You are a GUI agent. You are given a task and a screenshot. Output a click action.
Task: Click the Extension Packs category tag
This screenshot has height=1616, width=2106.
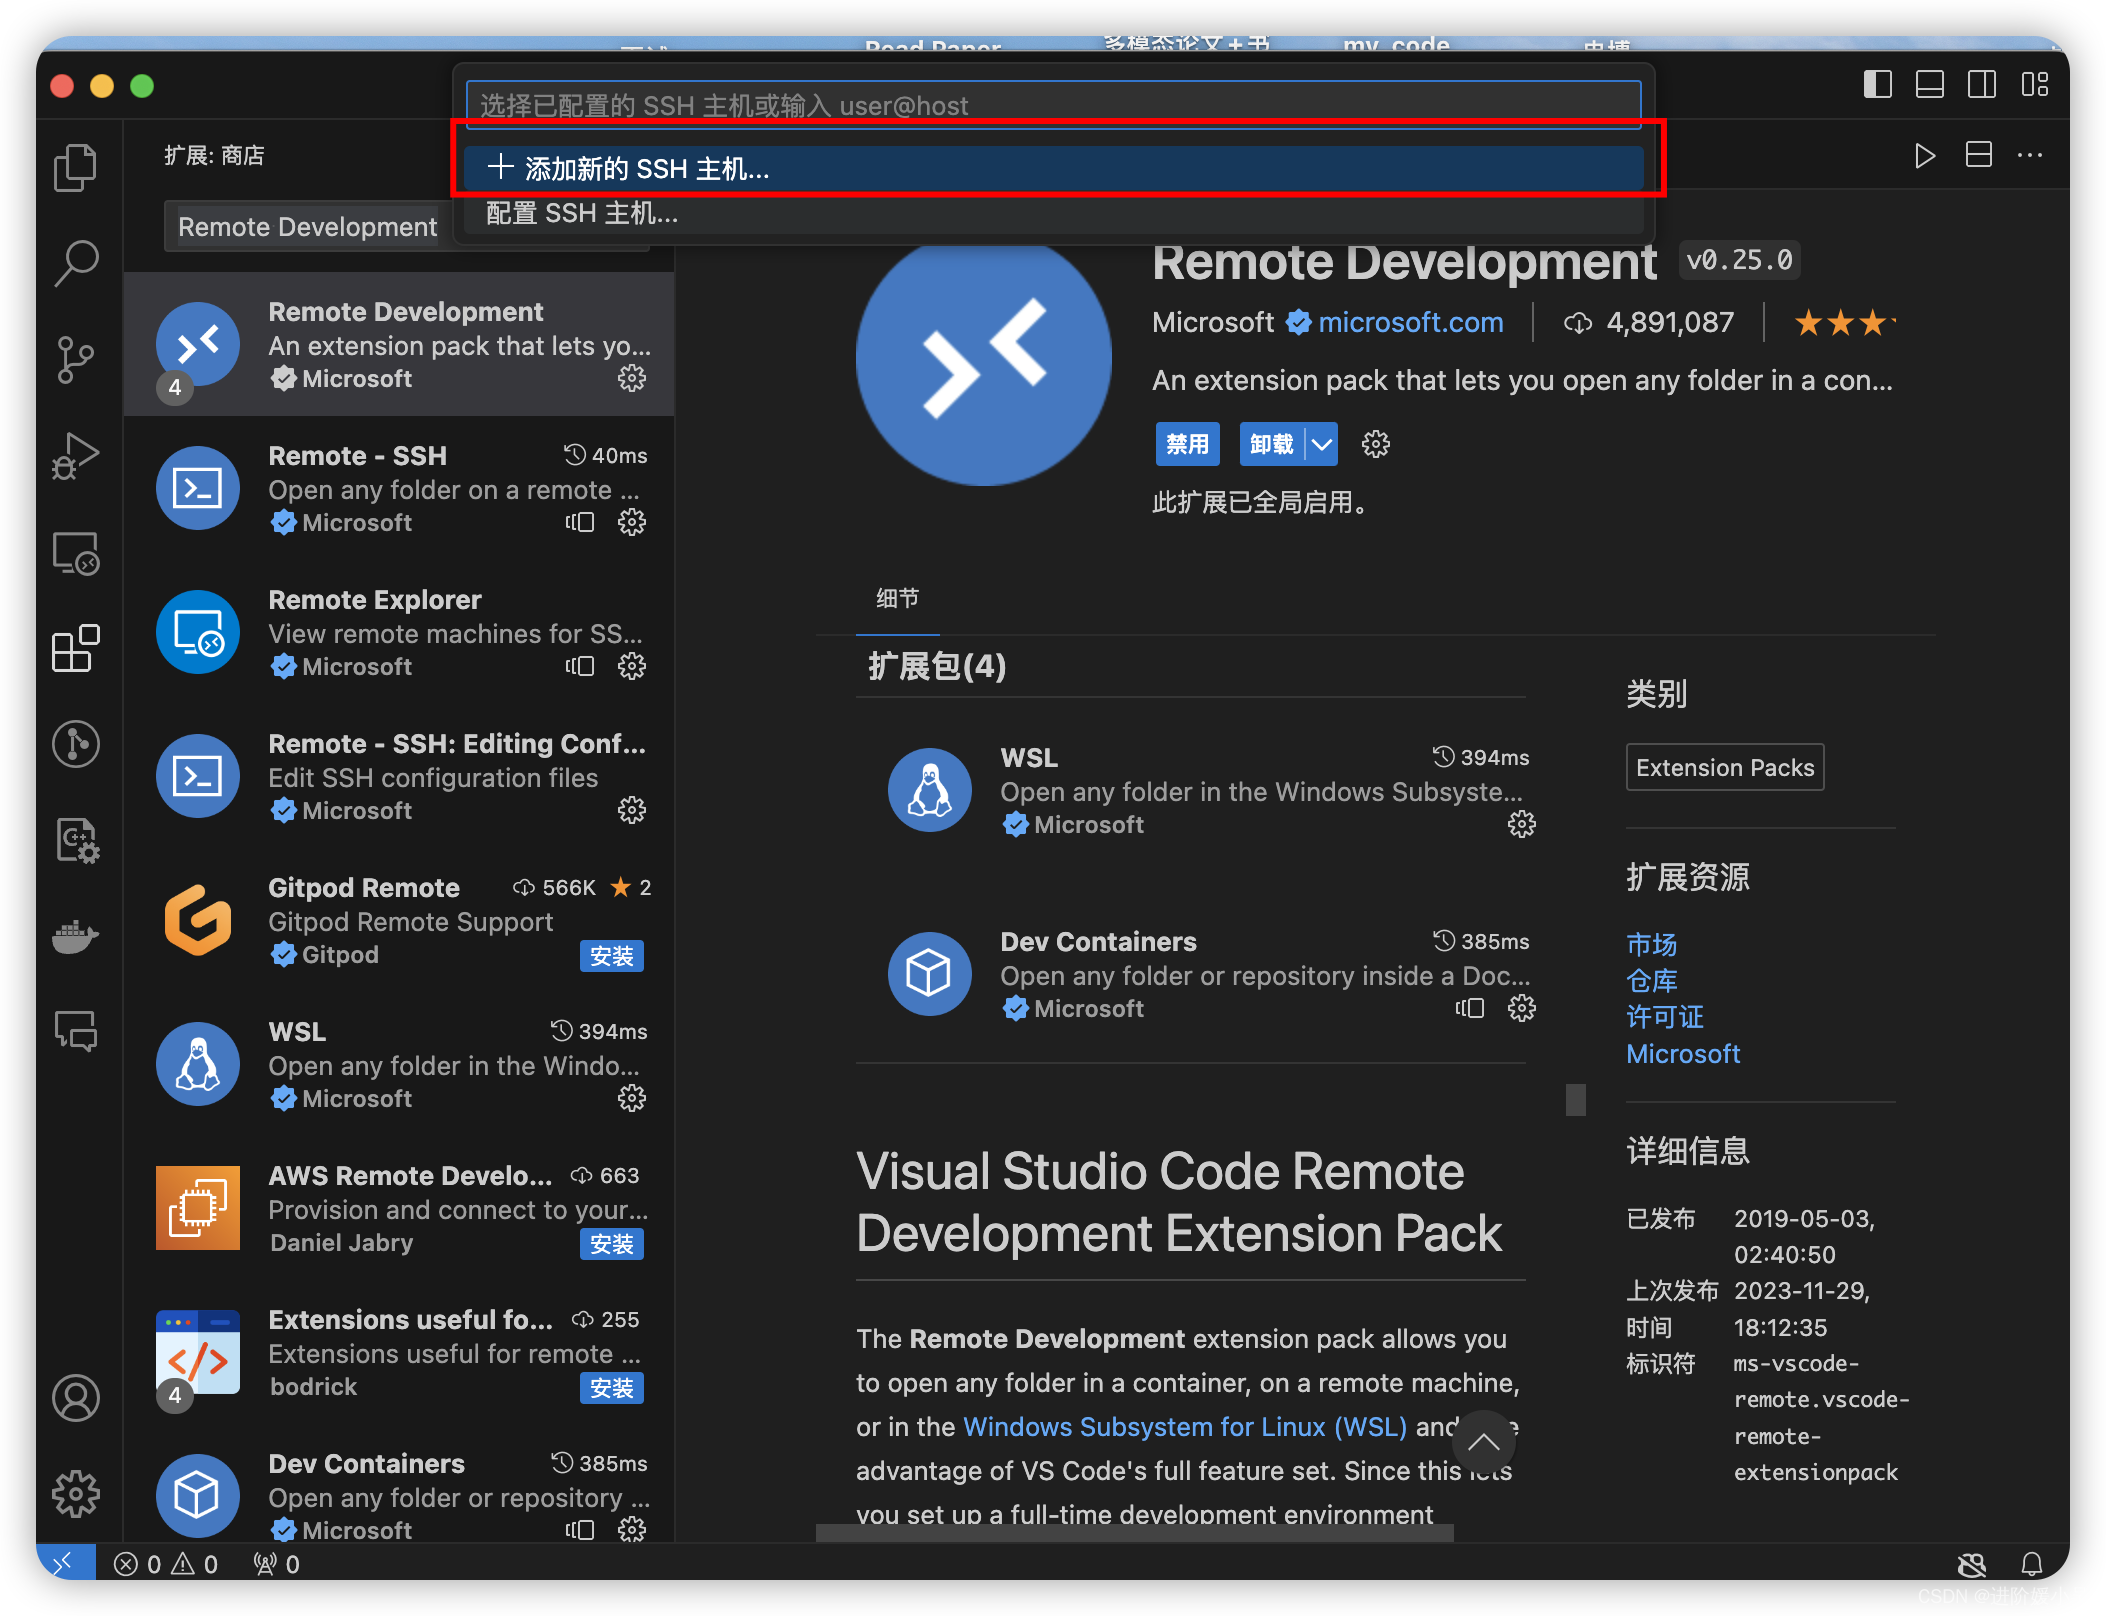coord(1724,767)
